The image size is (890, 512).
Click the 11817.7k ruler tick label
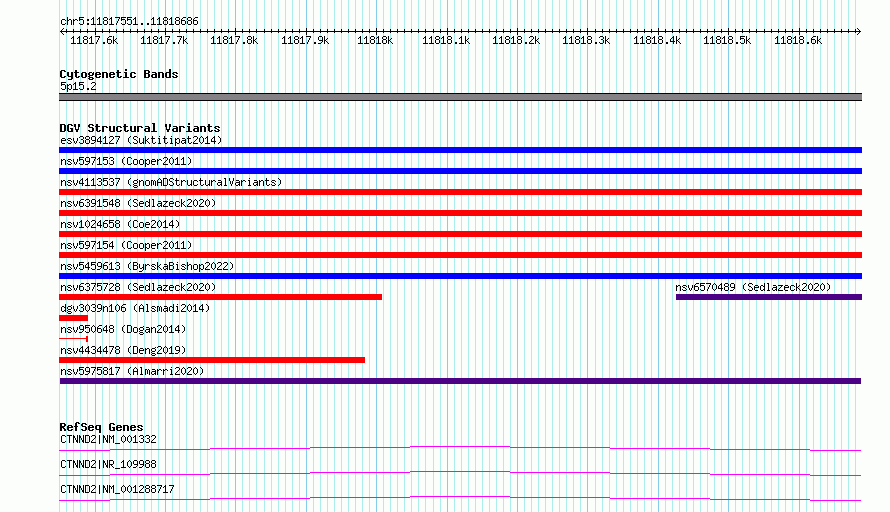tap(164, 41)
